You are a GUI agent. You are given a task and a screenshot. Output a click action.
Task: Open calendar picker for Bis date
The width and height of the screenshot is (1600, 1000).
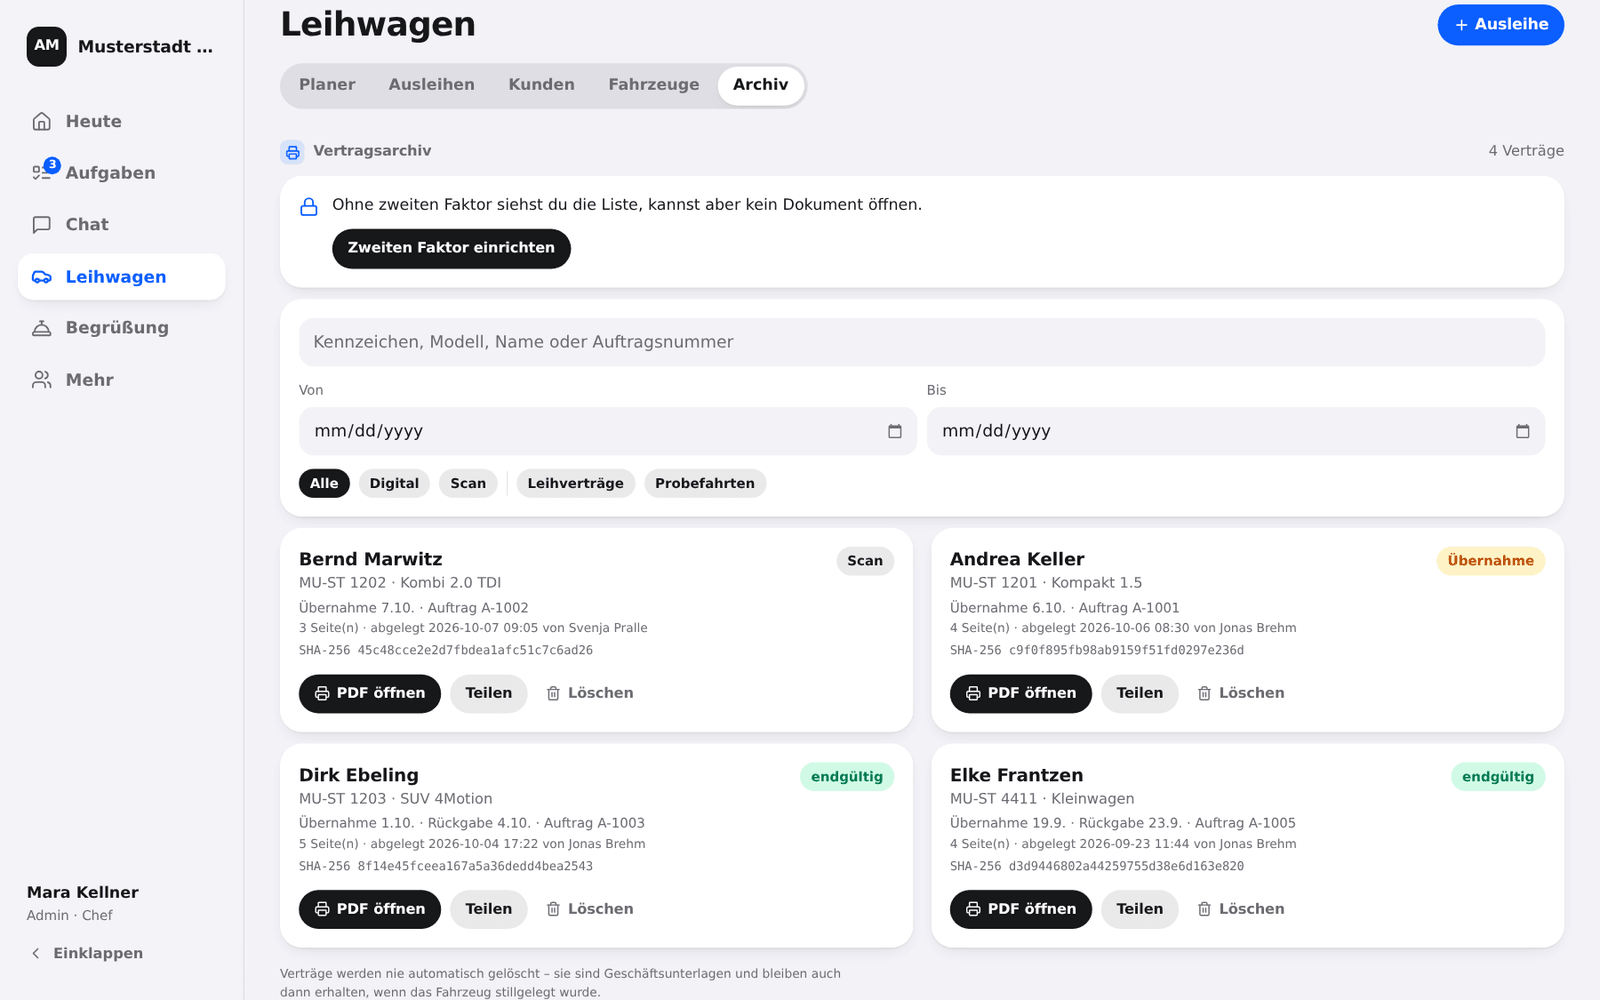click(1523, 431)
